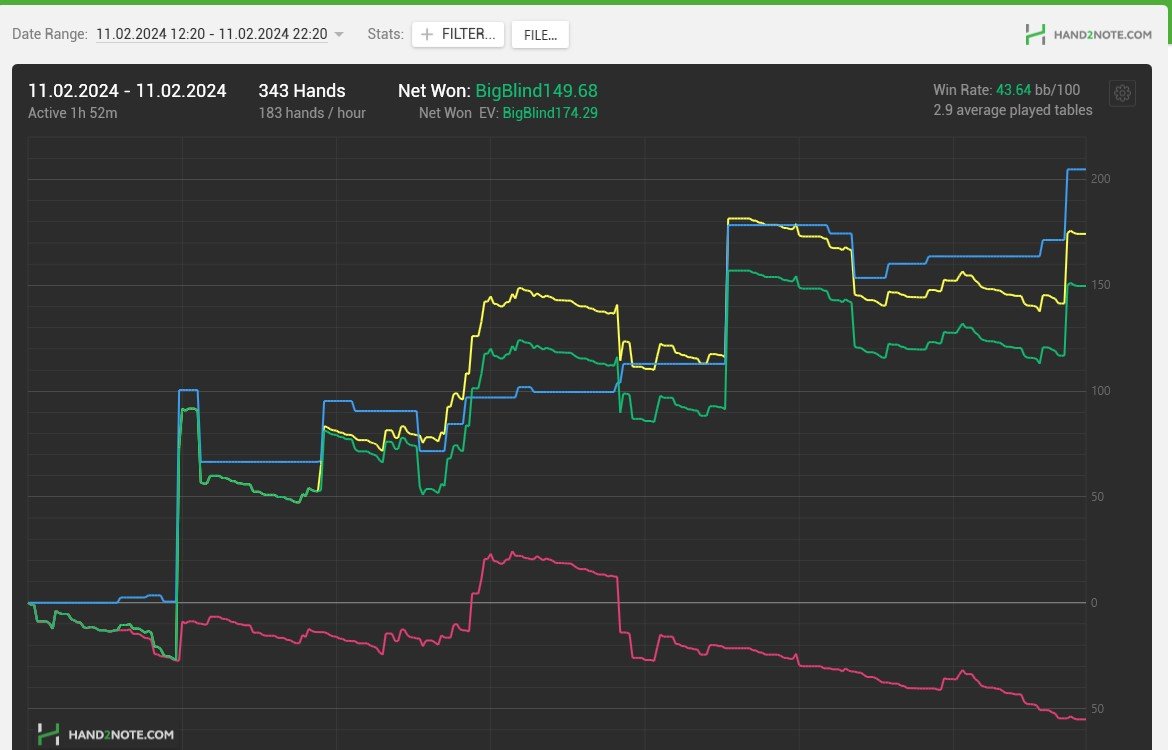Click the plus icon in FILTER button
This screenshot has width=1172, height=750.
click(x=427, y=34)
